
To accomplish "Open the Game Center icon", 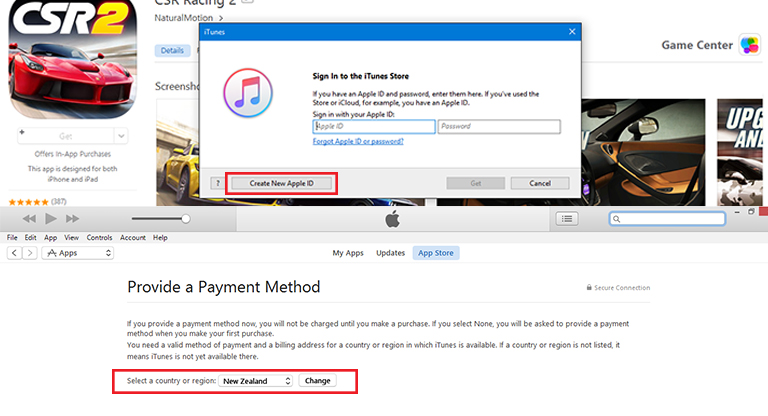I will (x=749, y=45).
